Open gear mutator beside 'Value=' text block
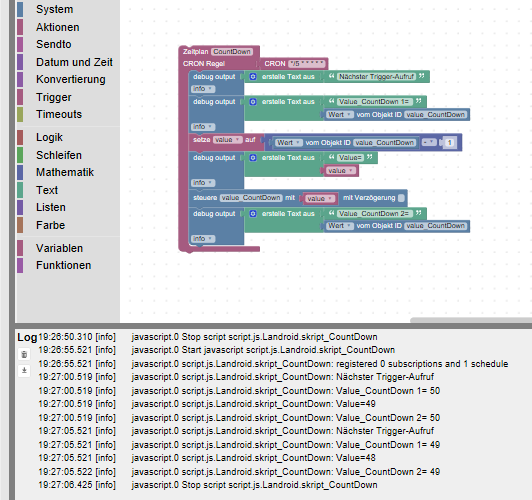The height and width of the screenshot is (500, 532). tap(253, 158)
